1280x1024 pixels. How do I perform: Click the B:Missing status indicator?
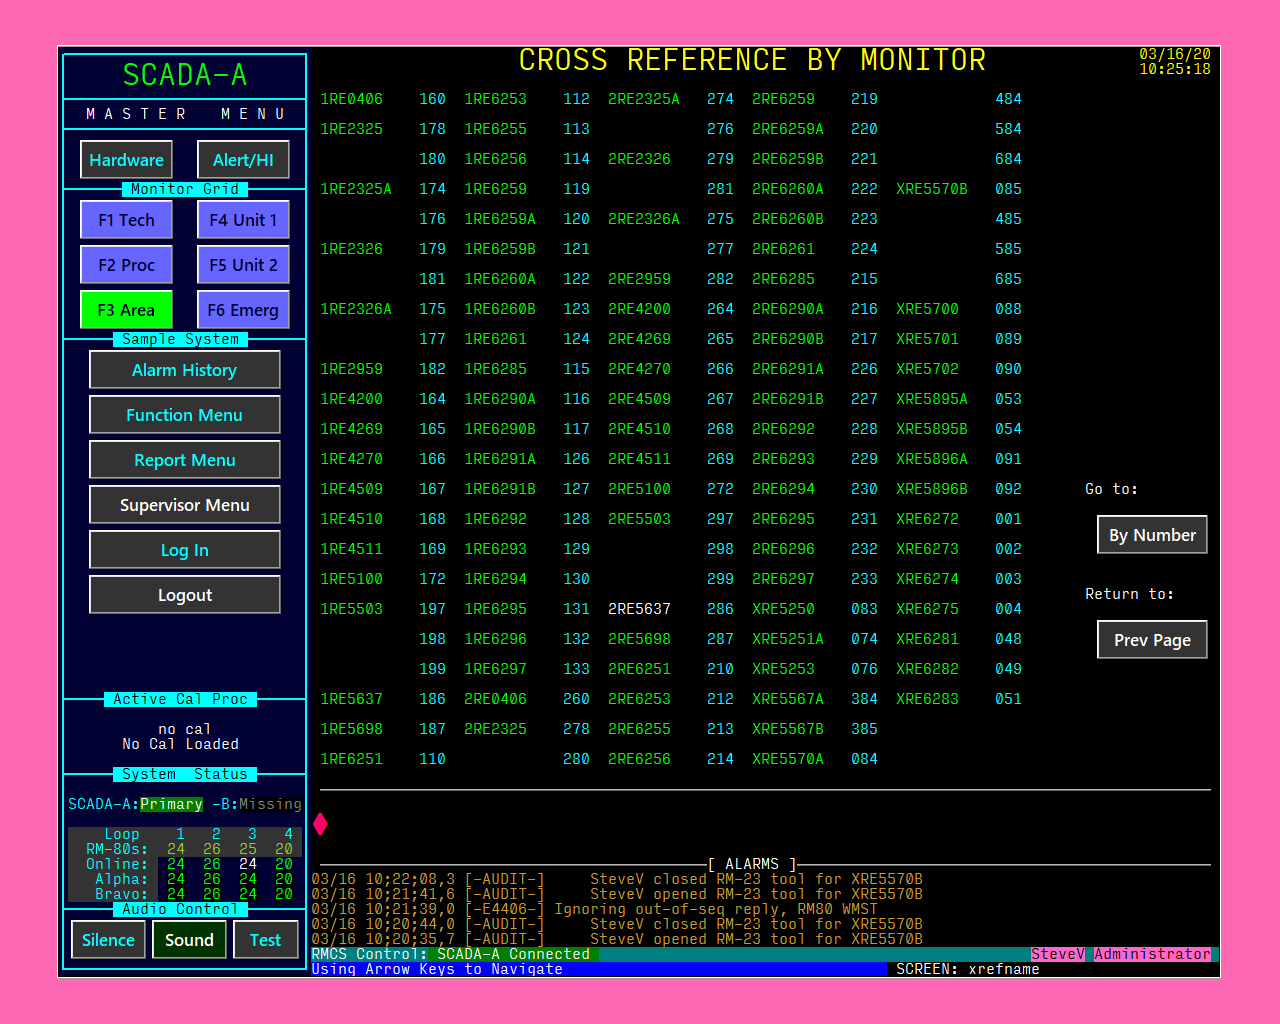point(257,804)
